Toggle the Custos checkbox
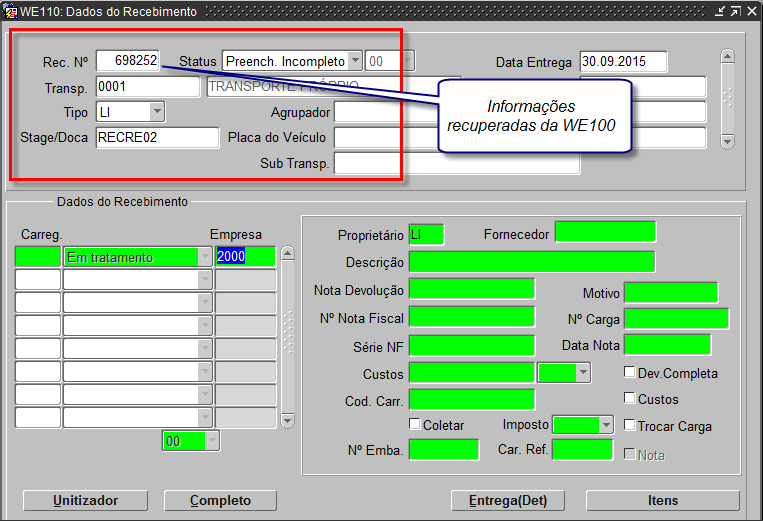This screenshot has height=521, width=763. tap(630, 398)
